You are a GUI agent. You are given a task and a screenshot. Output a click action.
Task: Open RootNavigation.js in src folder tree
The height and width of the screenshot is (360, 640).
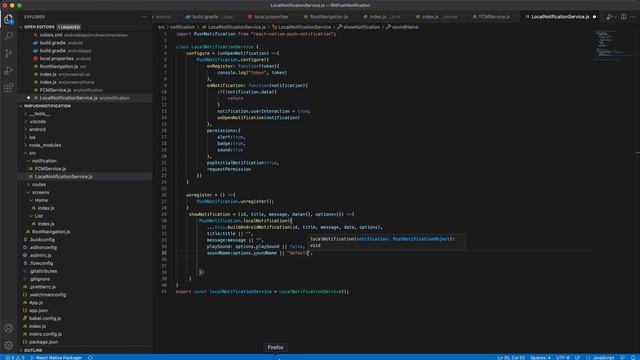pos(51,232)
